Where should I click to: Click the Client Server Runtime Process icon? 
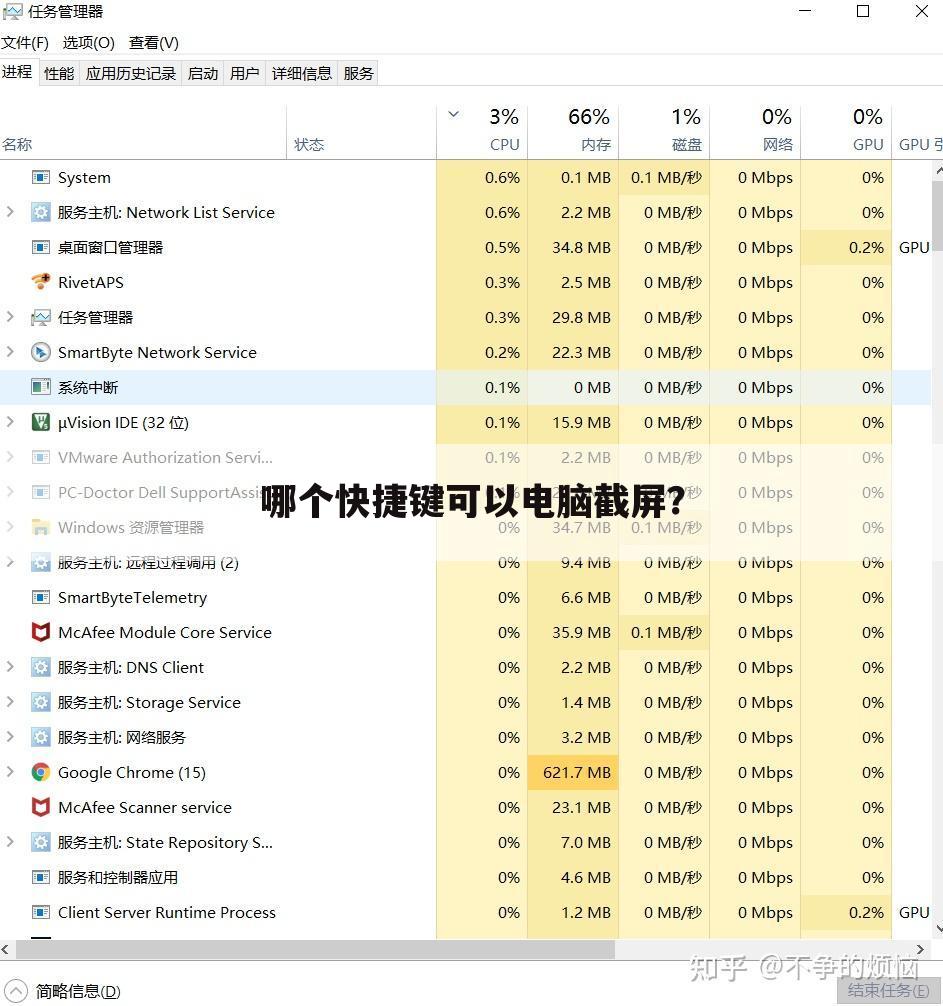(40, 912)
